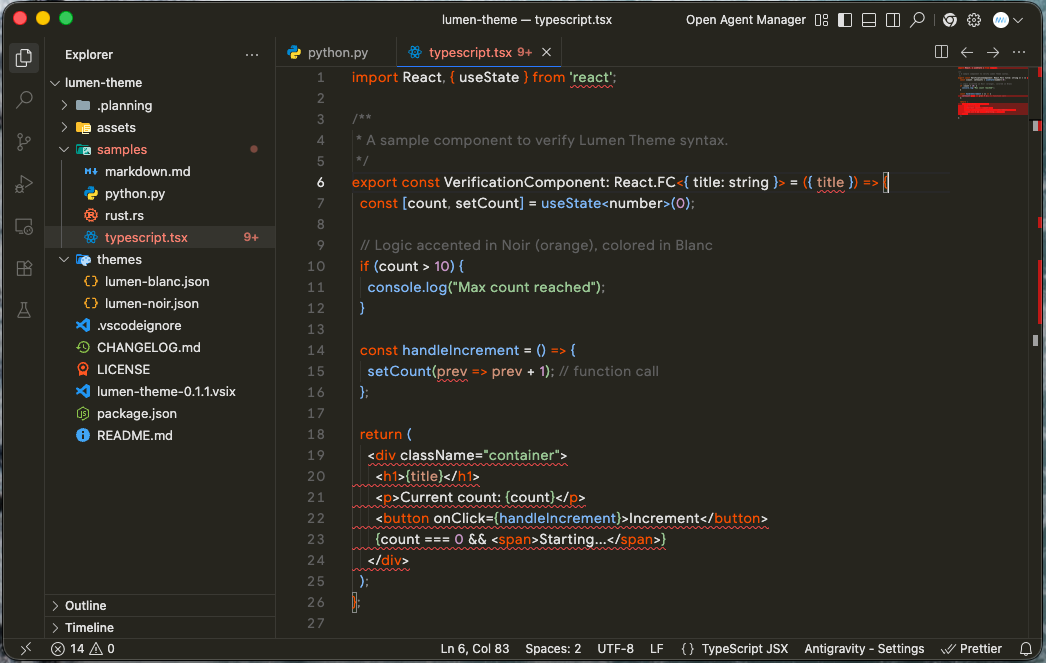Open markdown.md in the file tree
The image size is (1046, 663).
(160, 171)
